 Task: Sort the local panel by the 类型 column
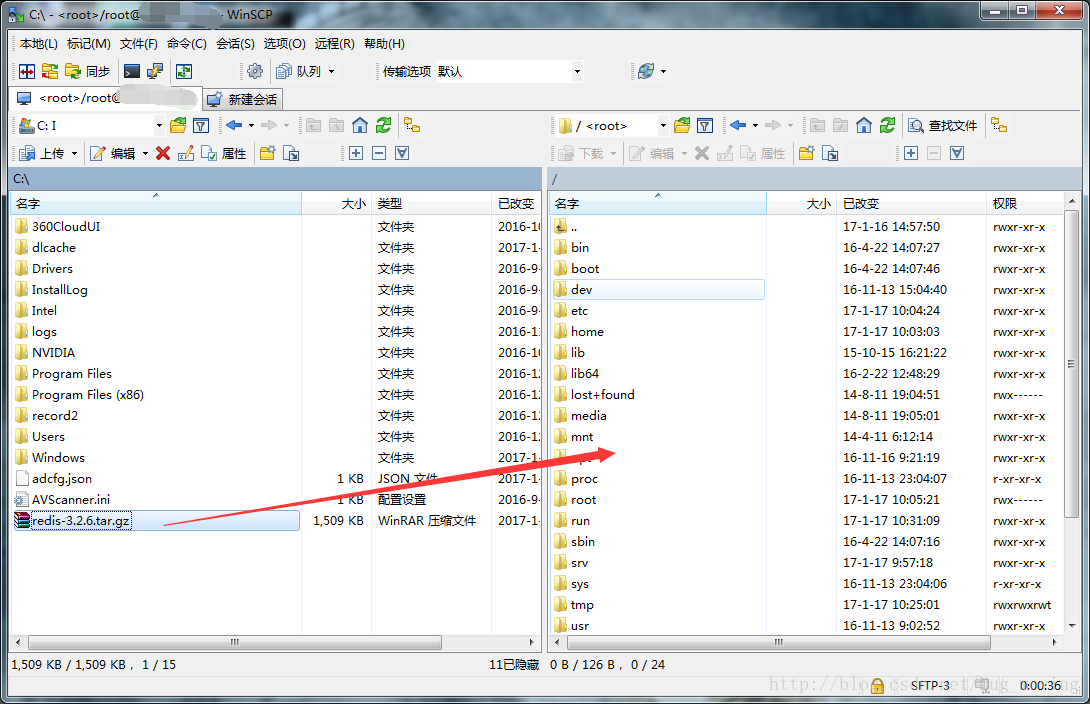[431, 204]
